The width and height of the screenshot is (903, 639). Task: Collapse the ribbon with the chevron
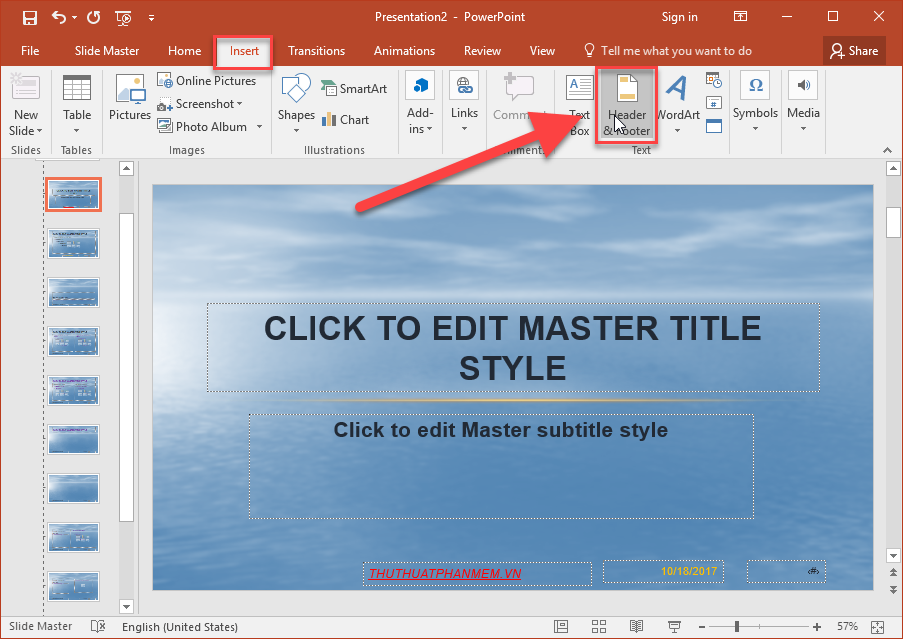coord(887,150)
